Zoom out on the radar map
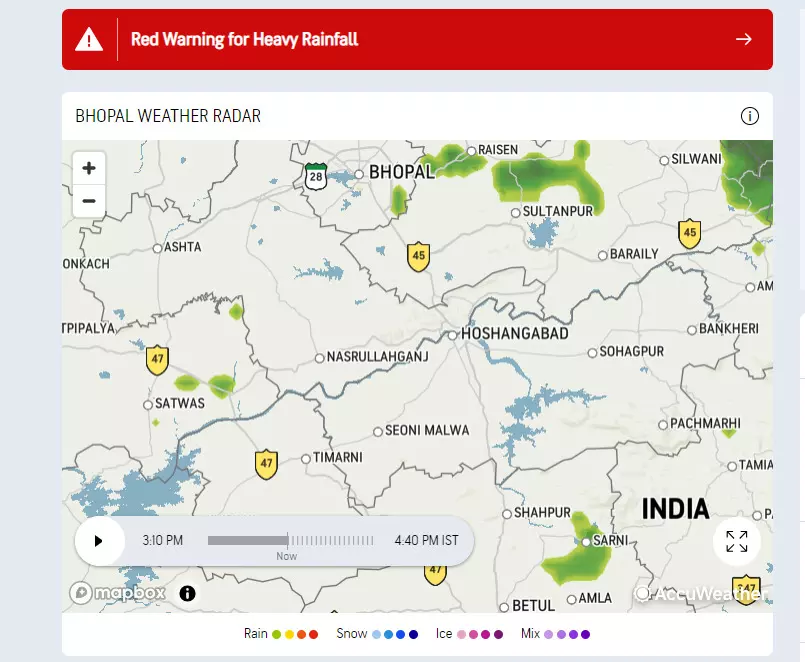This screenshot has width=805, height=662. (x=89, y=201)
